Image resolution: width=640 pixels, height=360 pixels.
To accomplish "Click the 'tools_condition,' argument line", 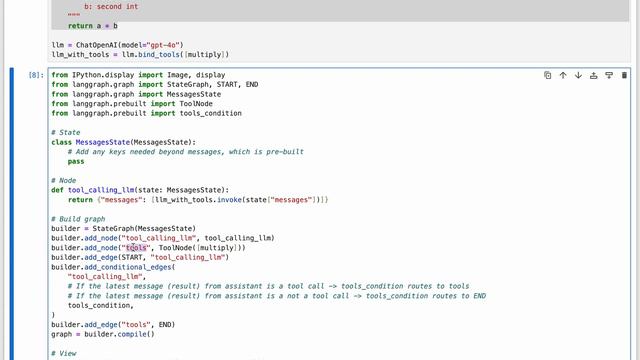I will tap(101, 306).
